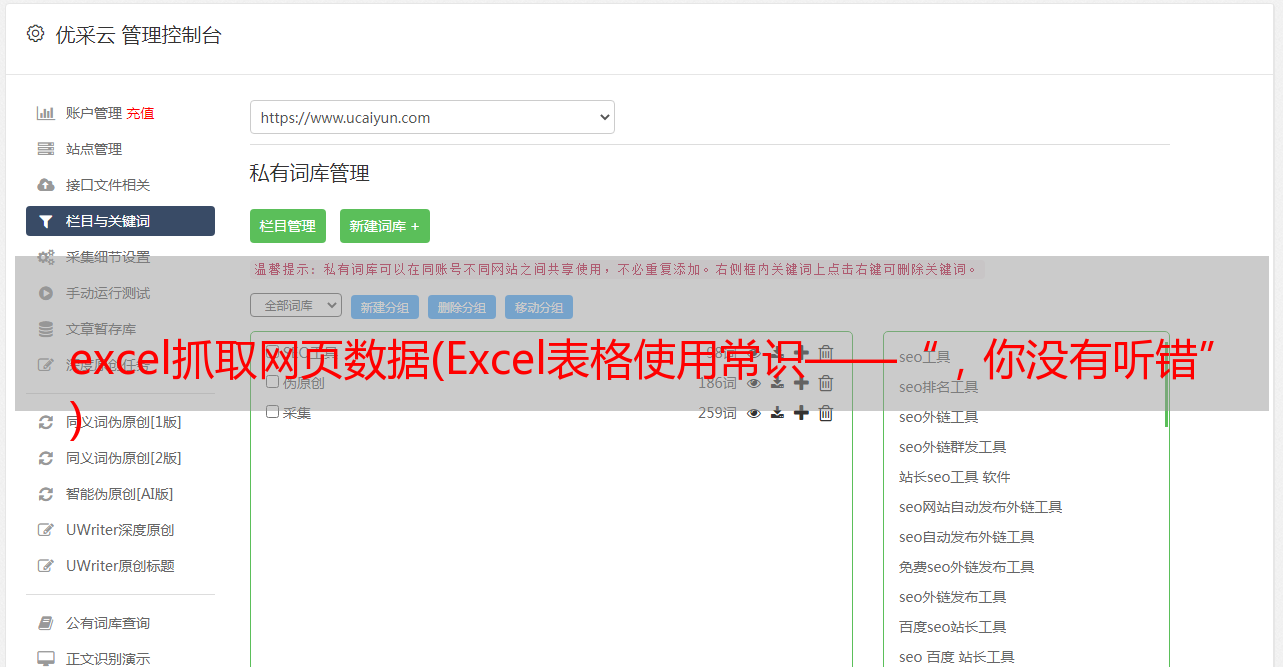The height and width of the screenshot is (667, 1283).
Task: Click the database icon beside 文章暂存库
Action: (45, 329)
